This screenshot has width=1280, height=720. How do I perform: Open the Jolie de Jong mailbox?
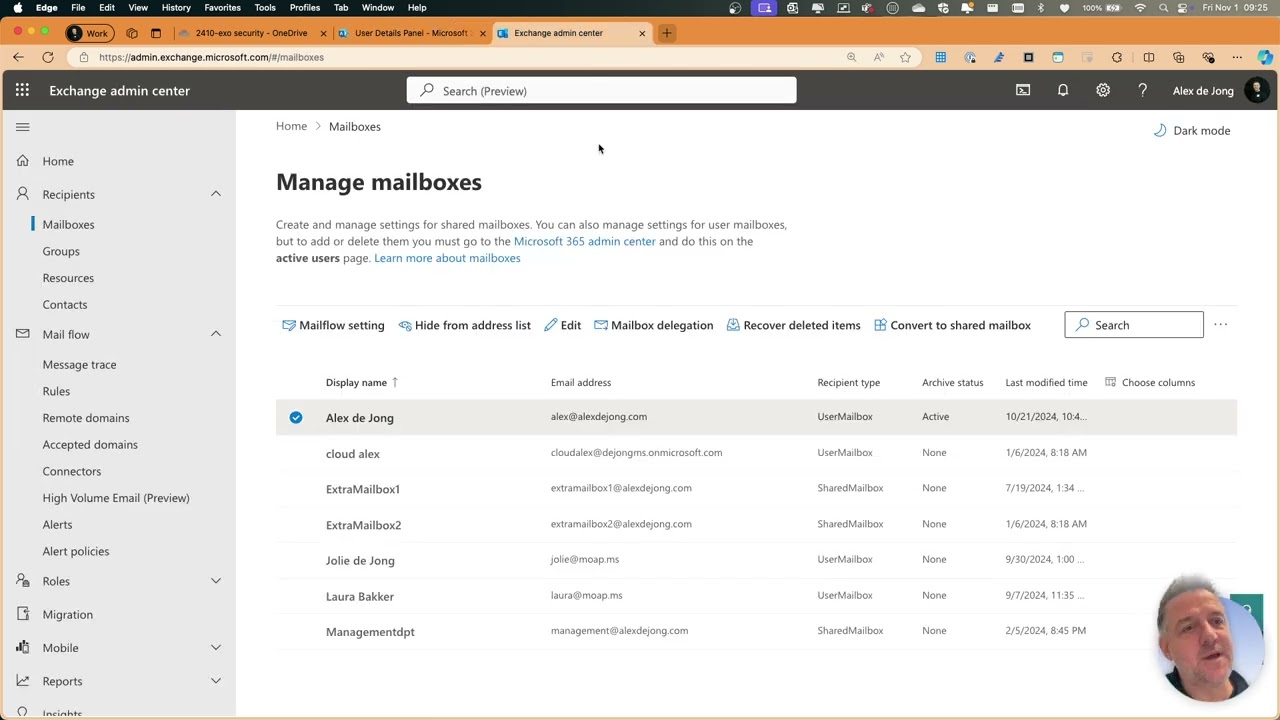click(x=360, y=560)
